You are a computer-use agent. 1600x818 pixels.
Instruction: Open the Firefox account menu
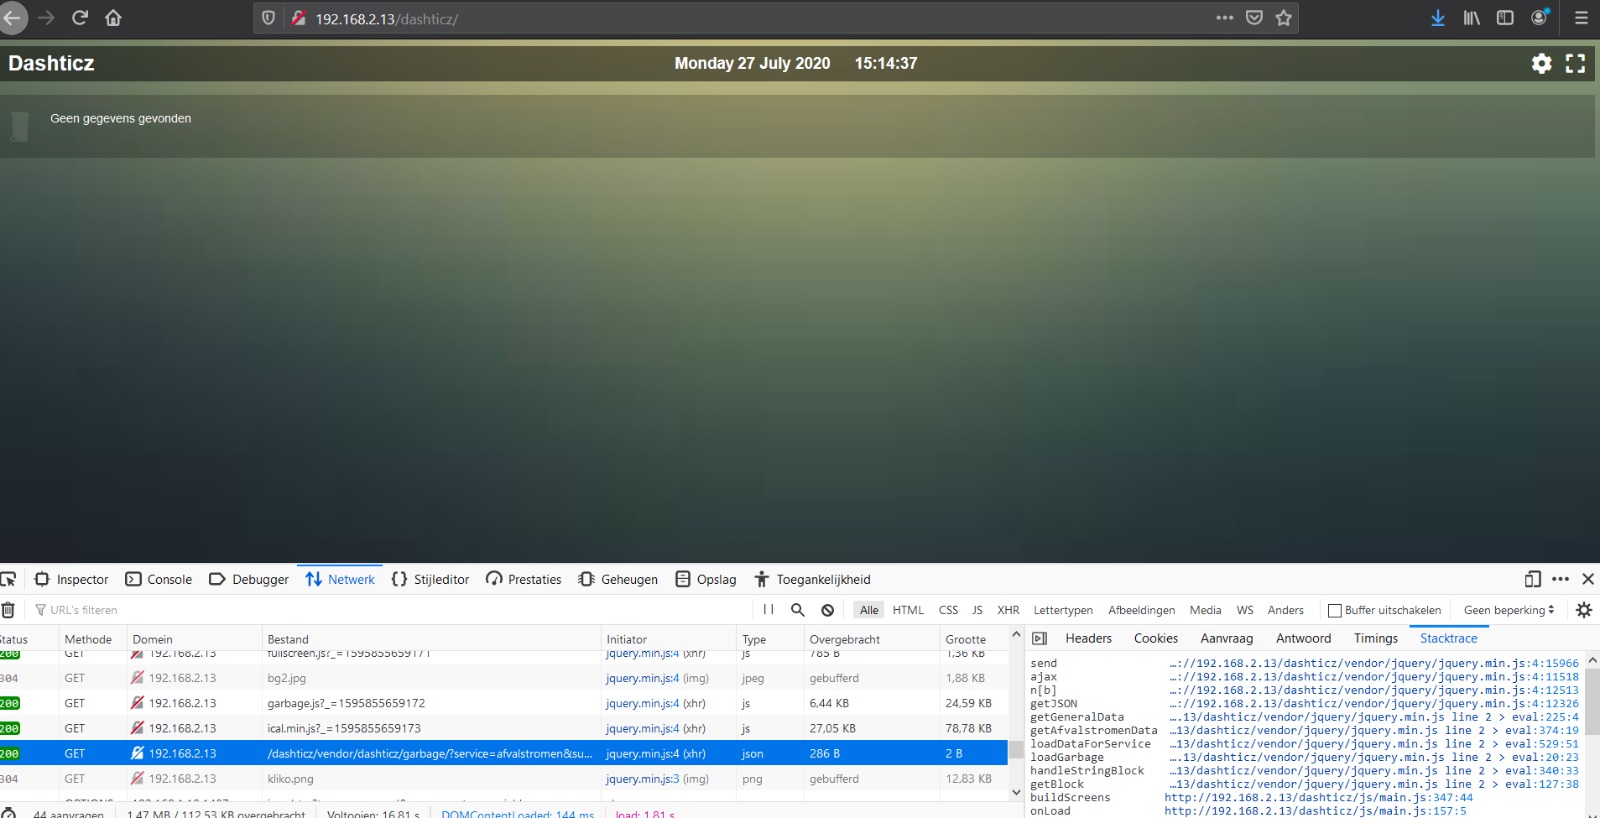pos(1540,17)
